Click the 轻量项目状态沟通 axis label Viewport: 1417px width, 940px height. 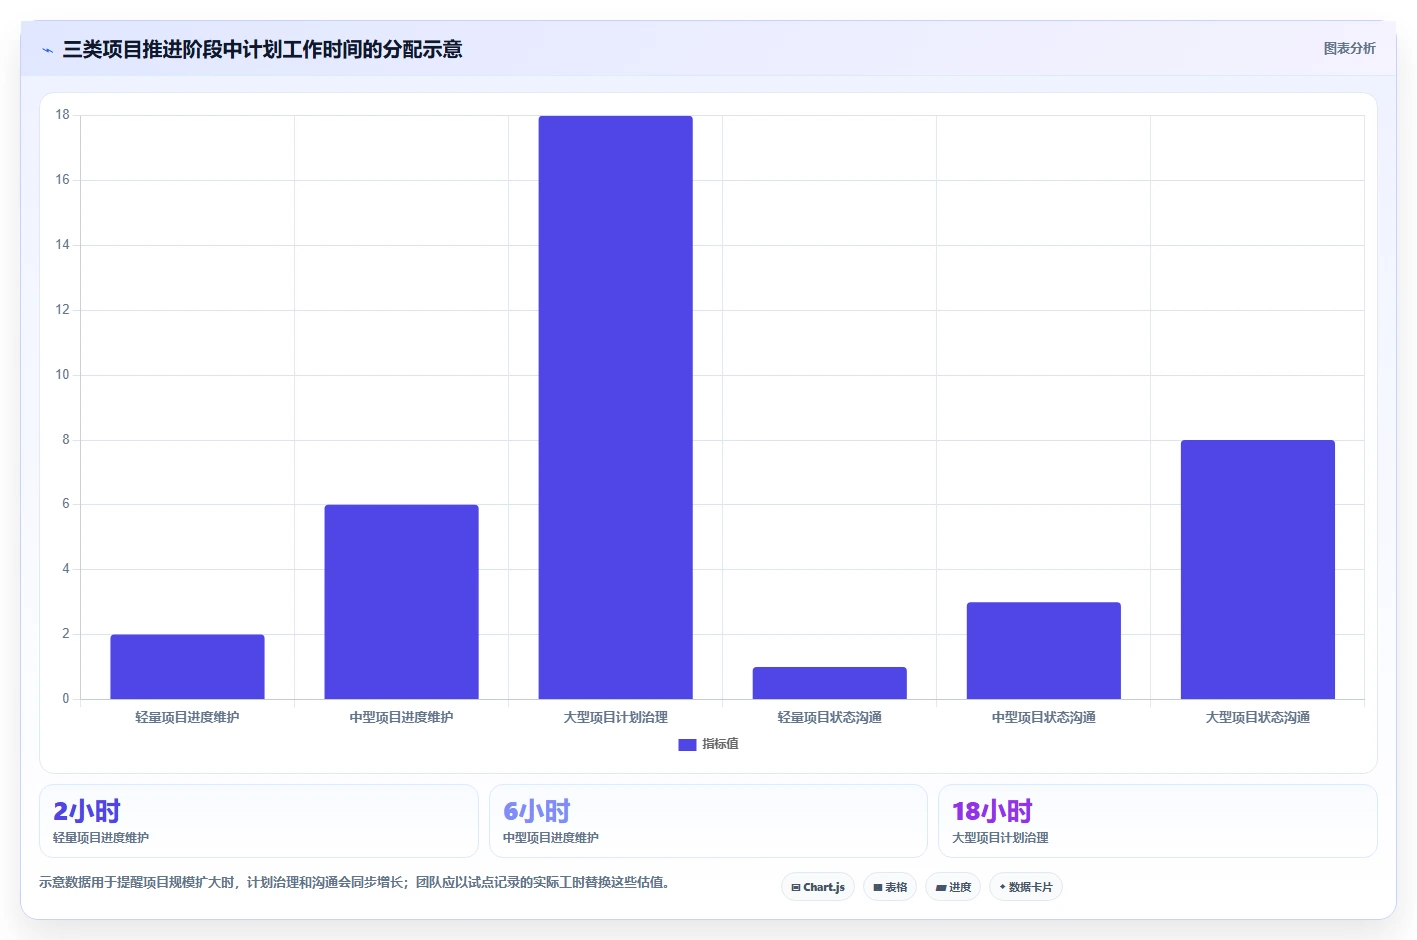[829, 717]
